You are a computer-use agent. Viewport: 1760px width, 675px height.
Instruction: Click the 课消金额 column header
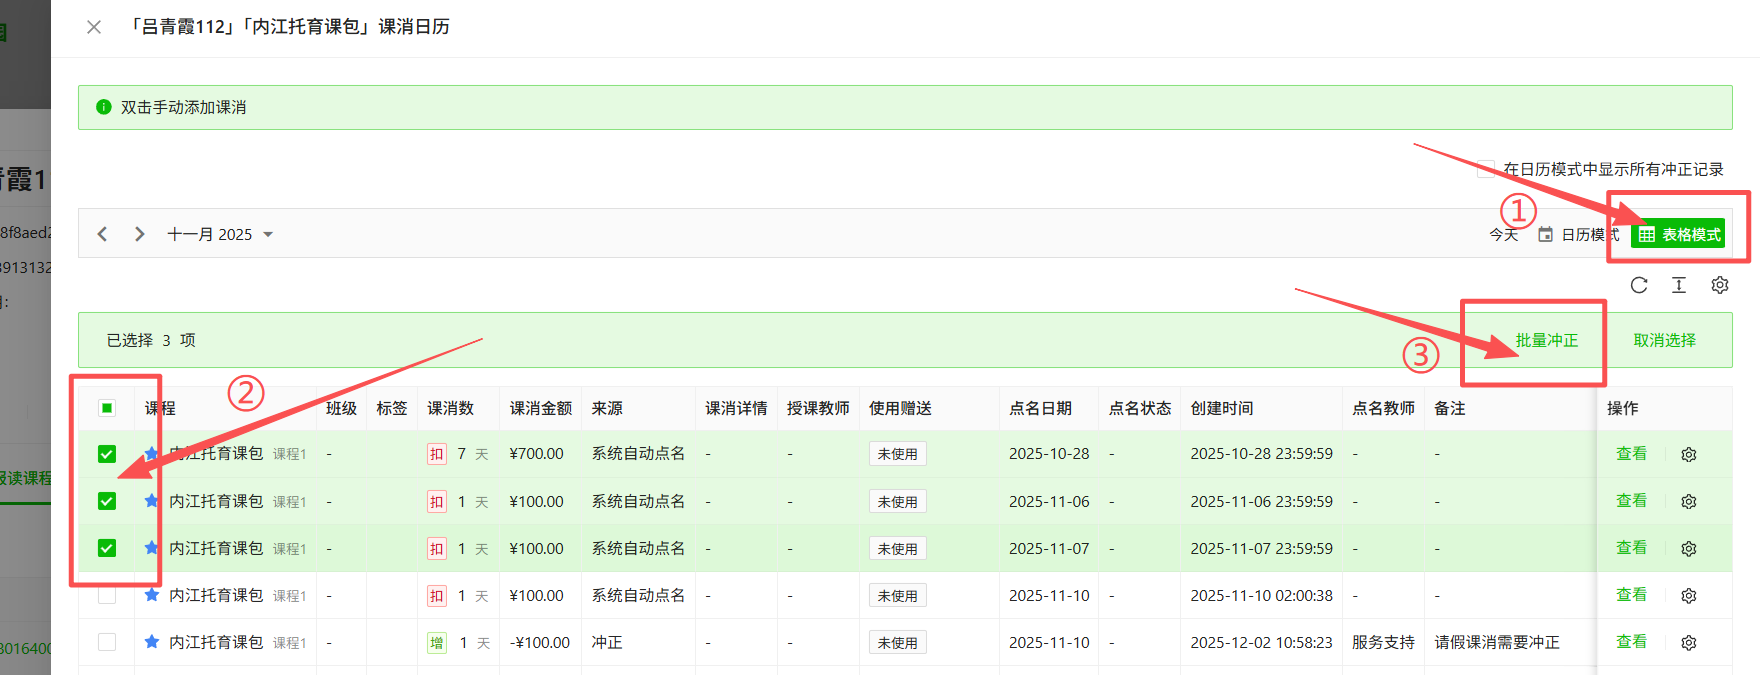540,408
